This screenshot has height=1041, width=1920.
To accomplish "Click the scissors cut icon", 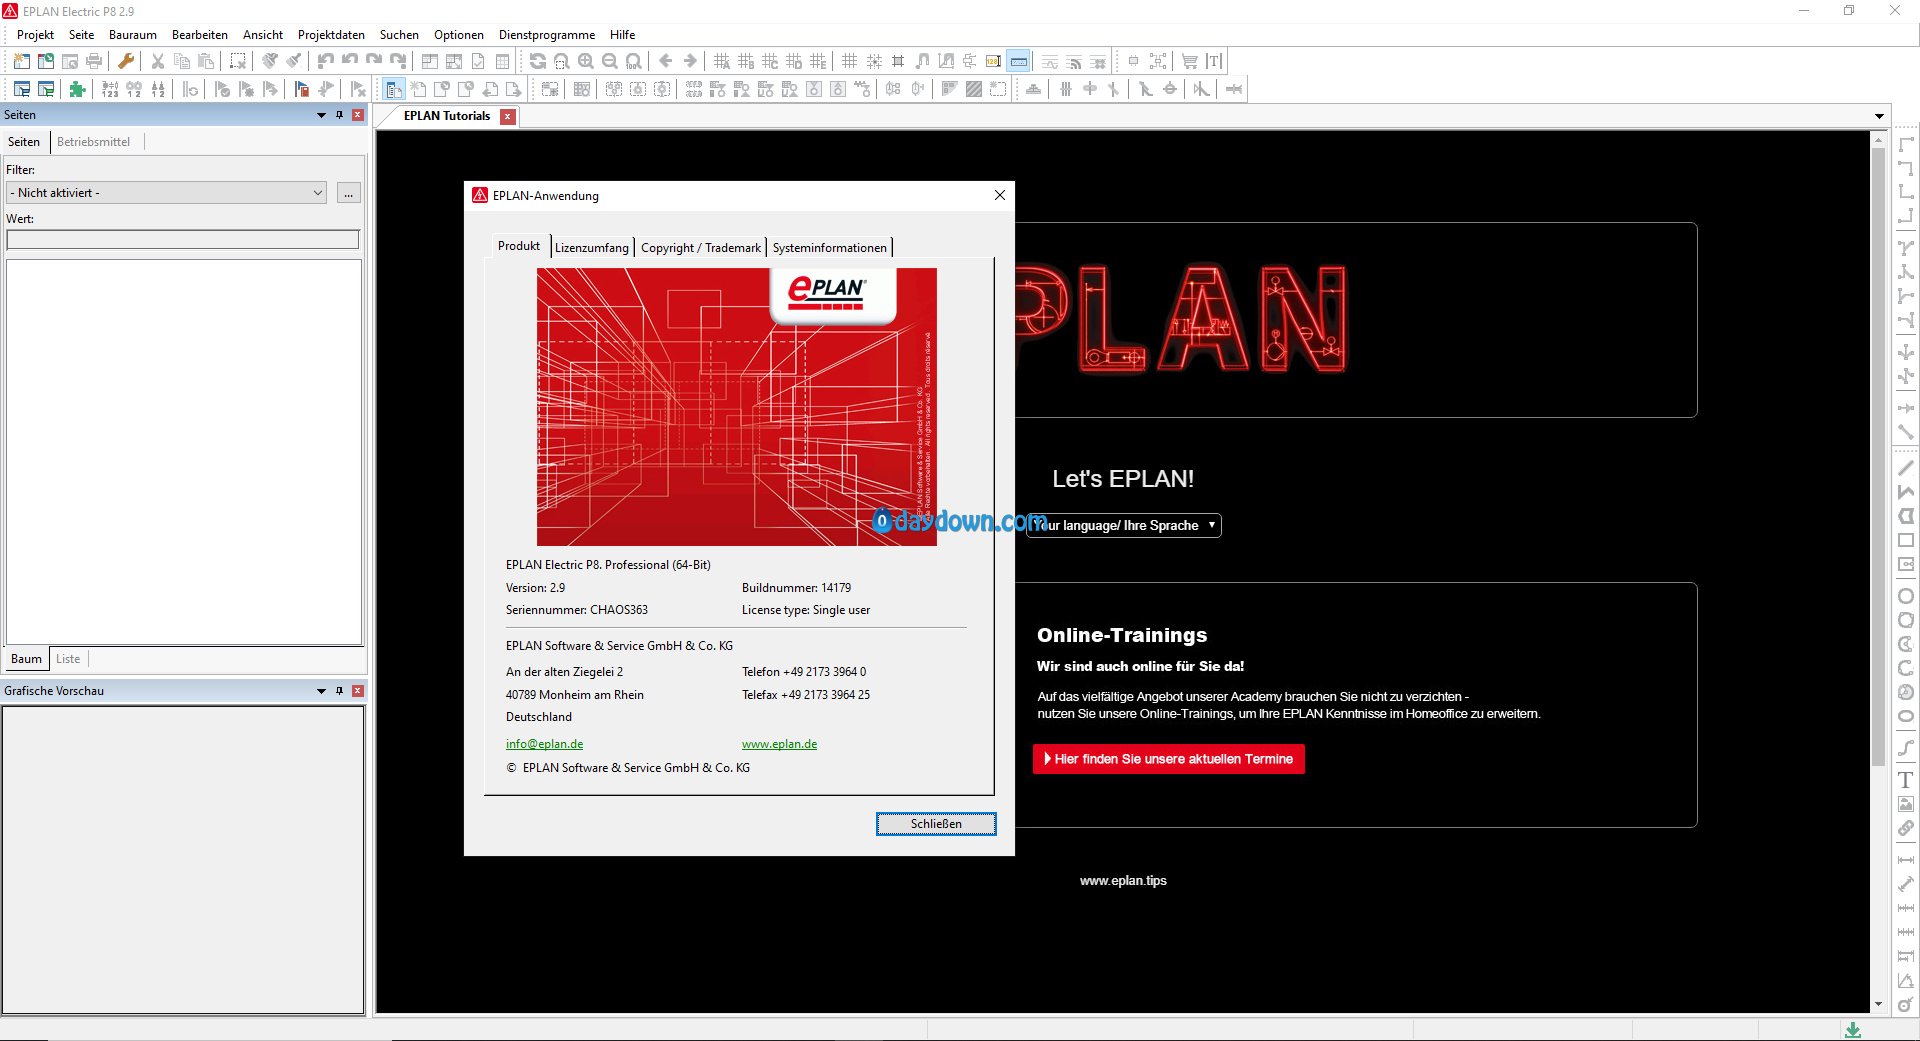I will tap(158, 61).
